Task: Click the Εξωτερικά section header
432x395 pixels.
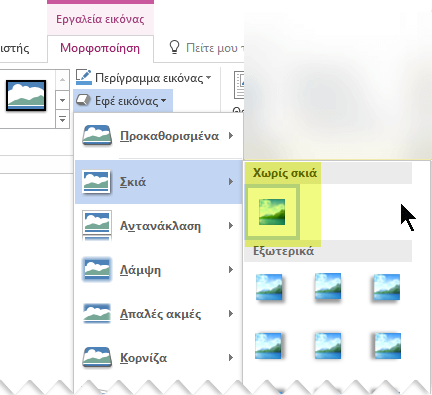Action: (x=328, y=251)
